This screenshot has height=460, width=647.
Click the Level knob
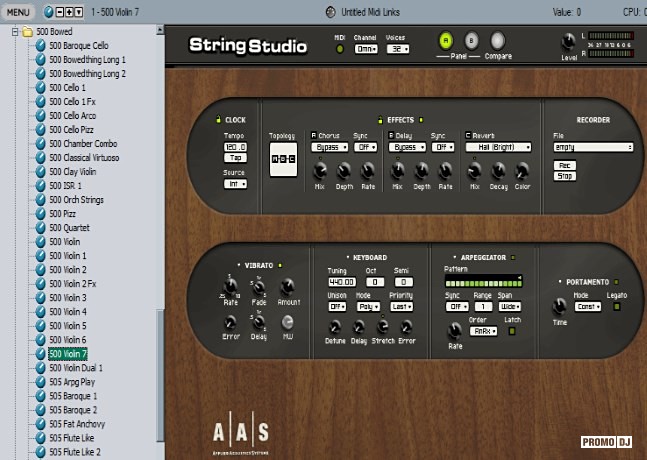(x=569, y=42)
